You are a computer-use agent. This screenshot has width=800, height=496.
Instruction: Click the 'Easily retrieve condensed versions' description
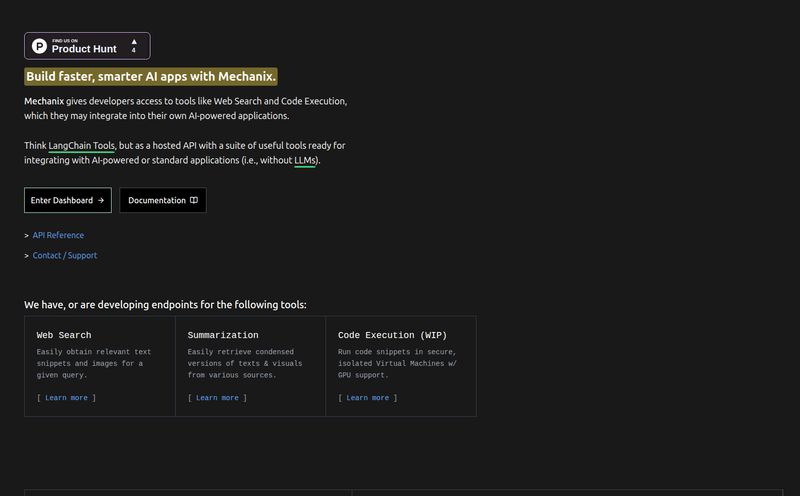(x=245, y=363)
